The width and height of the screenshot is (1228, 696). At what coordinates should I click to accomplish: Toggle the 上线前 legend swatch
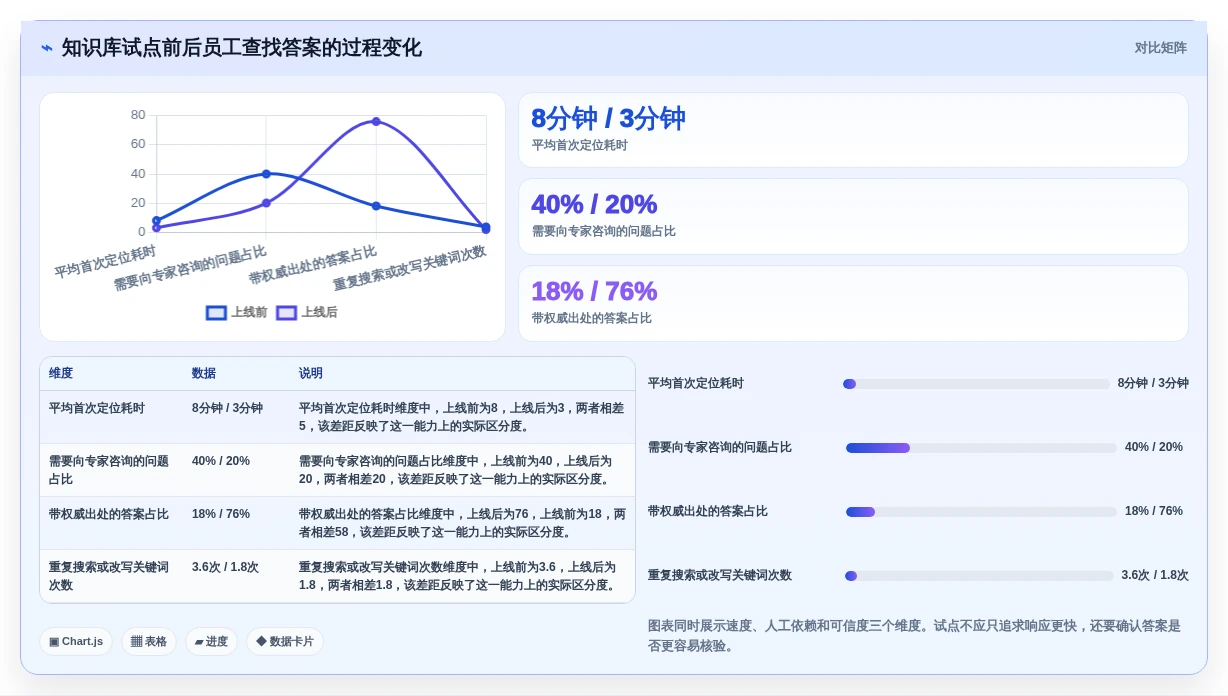click(216, 313)
